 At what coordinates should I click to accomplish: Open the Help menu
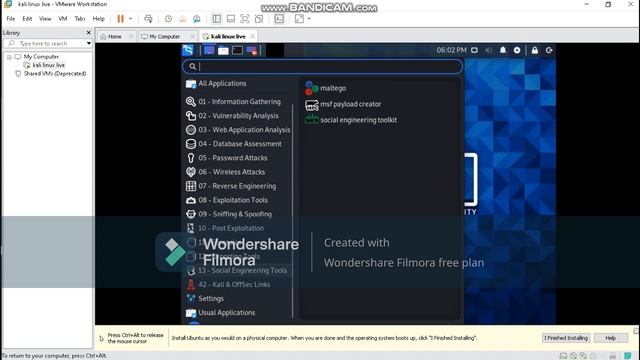pos(98,19)
